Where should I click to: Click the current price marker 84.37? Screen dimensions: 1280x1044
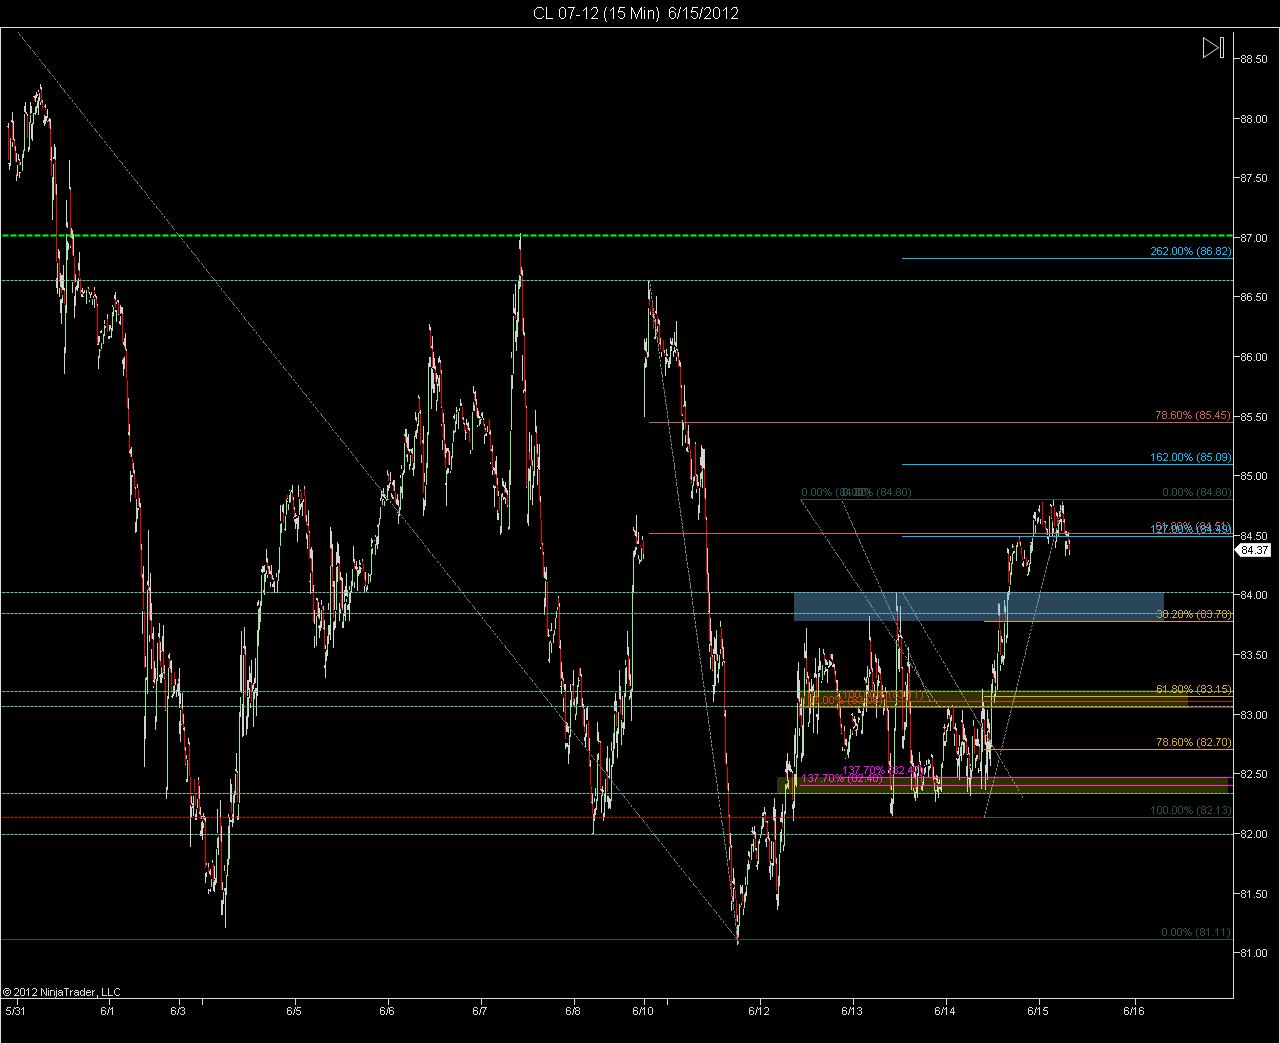(x=1255, y=549)
